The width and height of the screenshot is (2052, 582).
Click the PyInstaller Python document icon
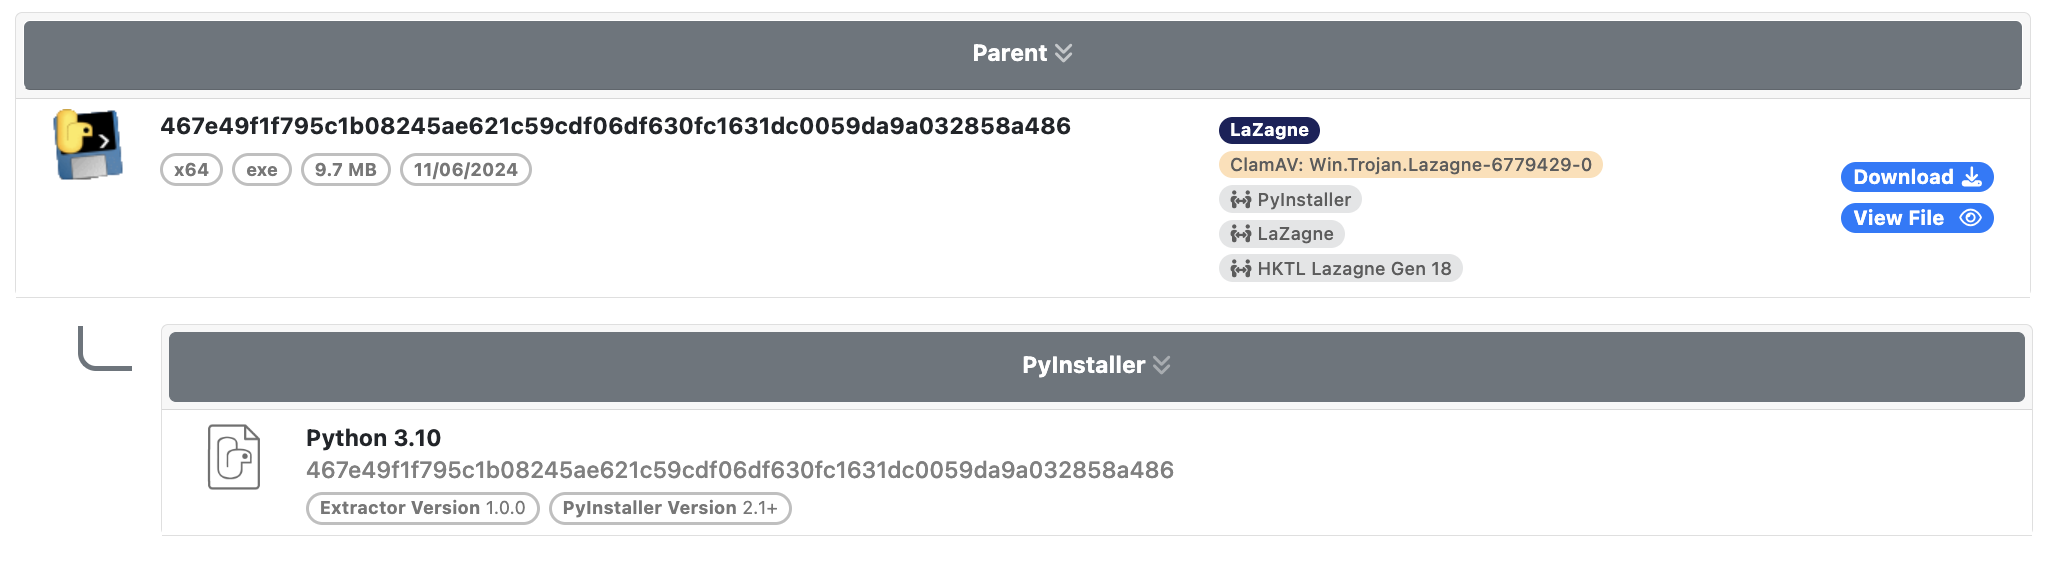point(234,457)
